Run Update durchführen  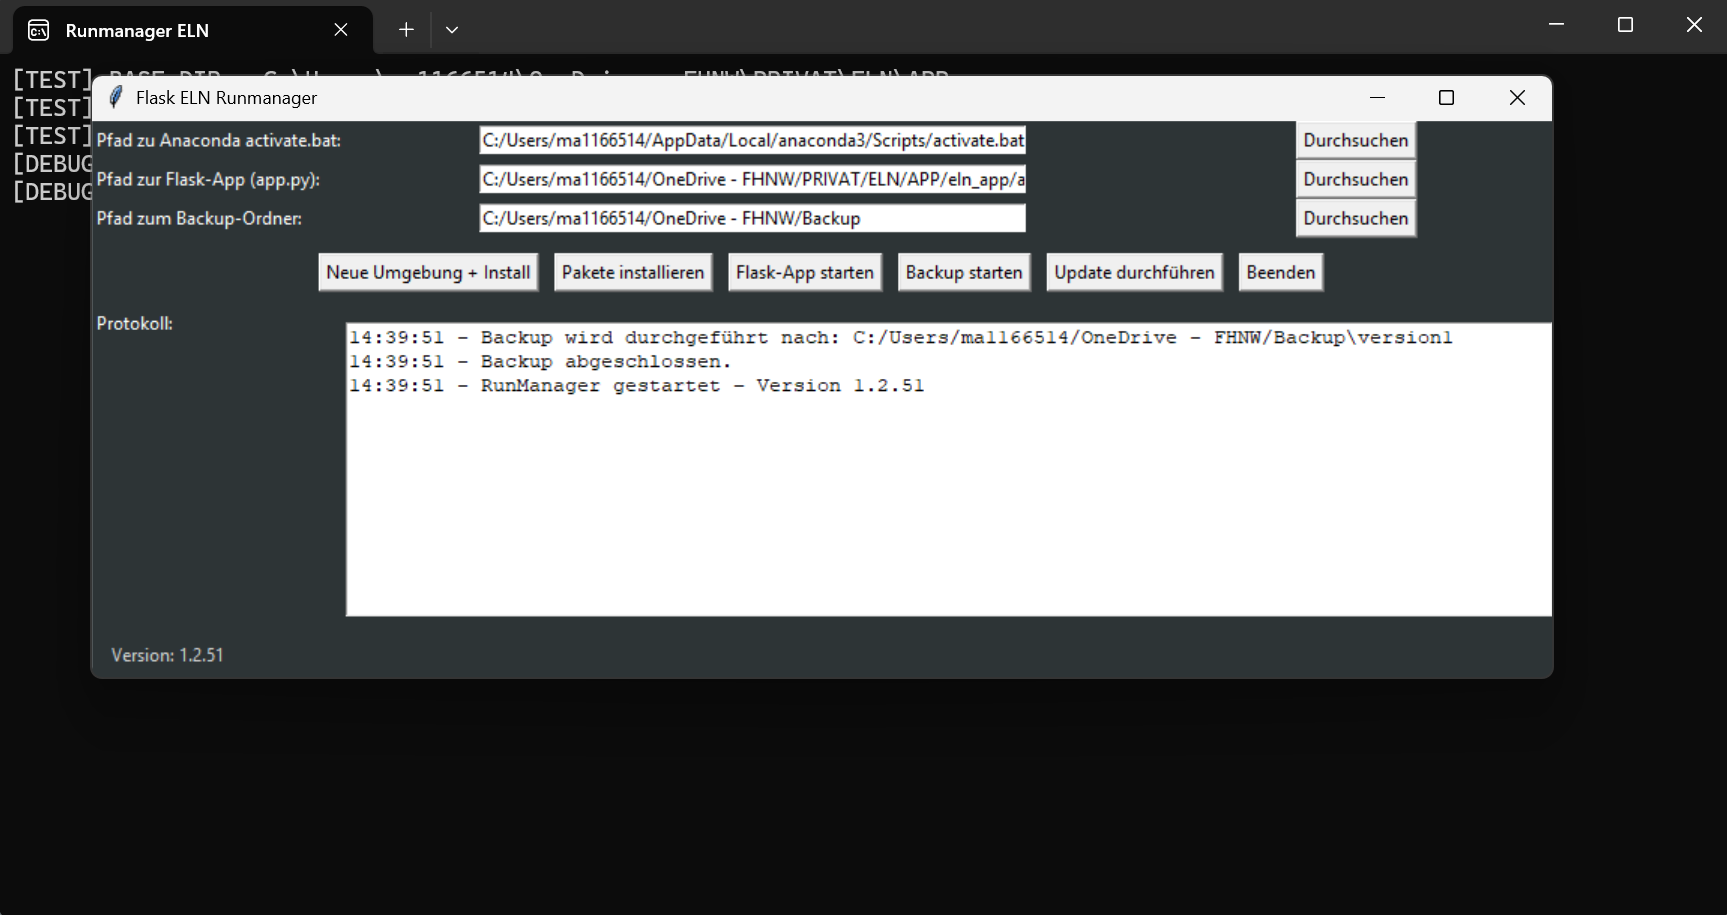click(1133, 271)
